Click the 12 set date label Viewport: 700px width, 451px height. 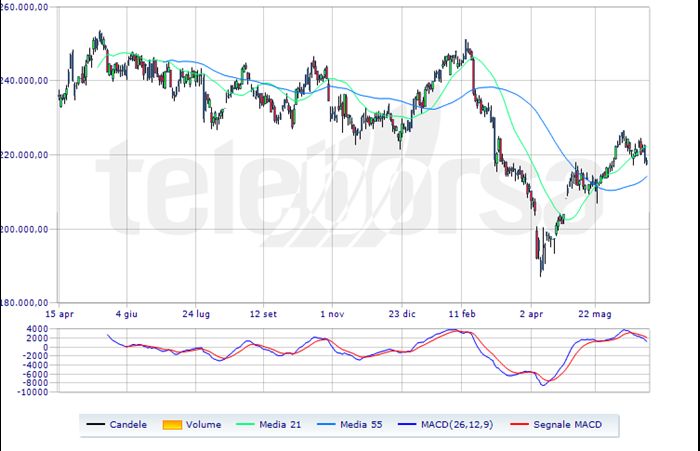pyautogui.click(x=263, y=314)
